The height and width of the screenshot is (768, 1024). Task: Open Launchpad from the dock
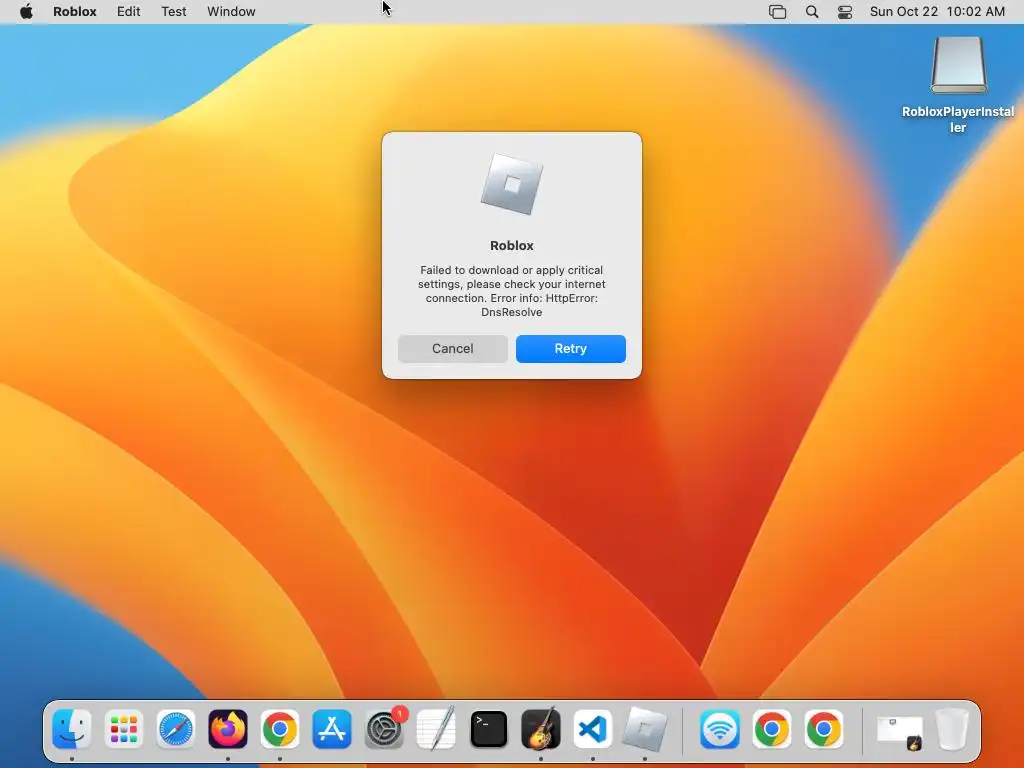pos(123,729)
